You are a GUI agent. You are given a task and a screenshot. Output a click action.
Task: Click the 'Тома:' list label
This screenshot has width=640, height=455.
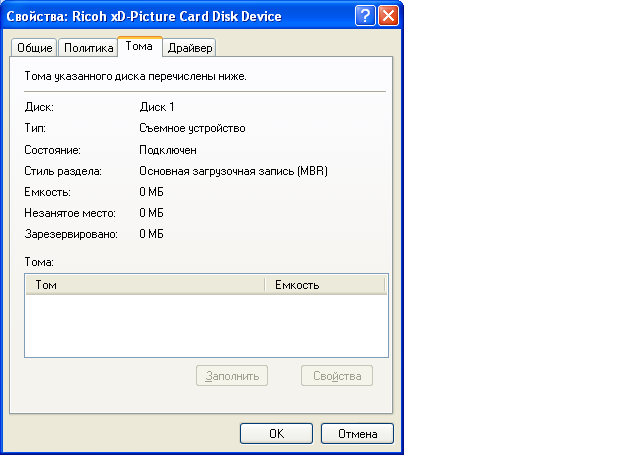coord(39,262)
